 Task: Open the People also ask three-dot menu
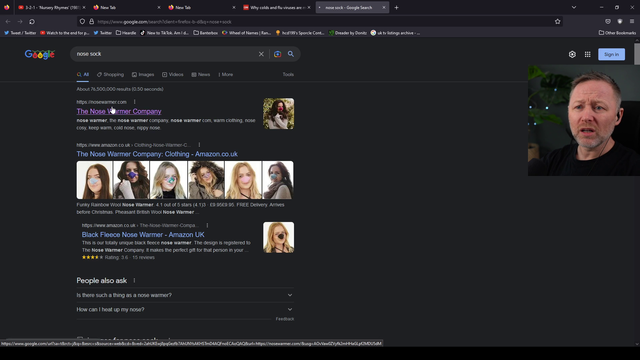coord(134,280)
